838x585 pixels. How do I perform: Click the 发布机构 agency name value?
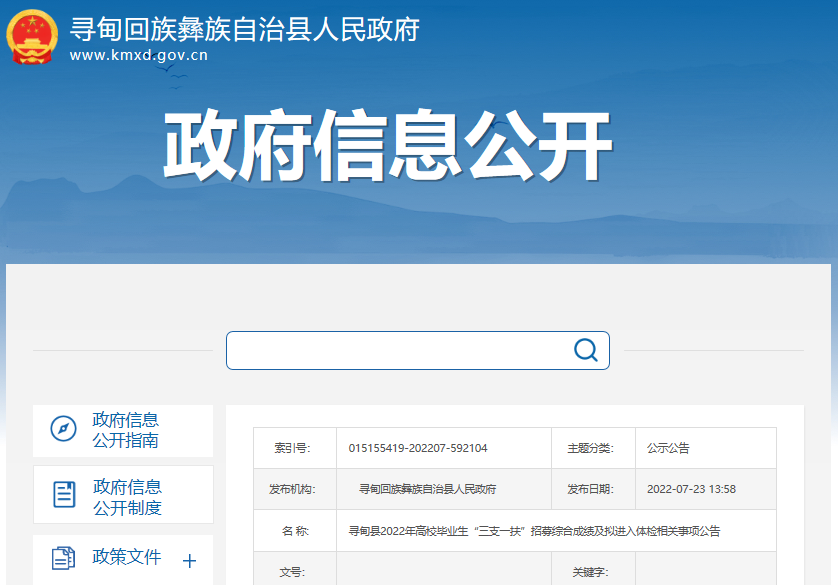pos(428,489)
